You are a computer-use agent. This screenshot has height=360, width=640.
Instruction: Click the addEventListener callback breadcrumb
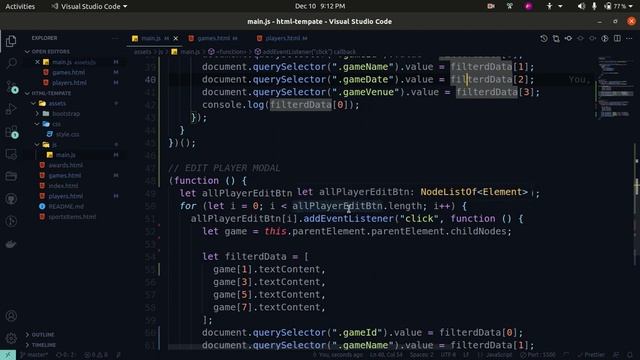305,52
